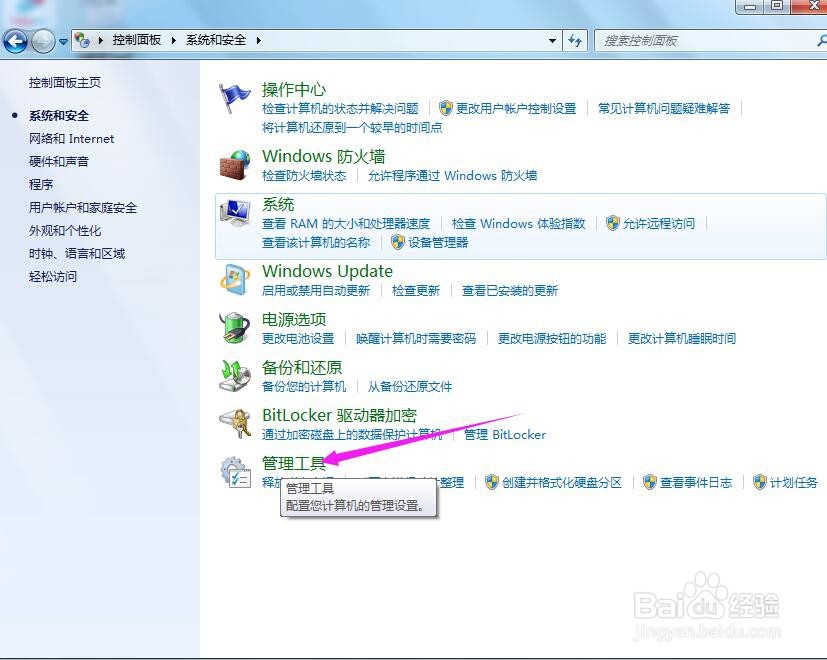Open Windows Update via its globe icon
Viewport: 827px width, 660px height.
(234, 278)
